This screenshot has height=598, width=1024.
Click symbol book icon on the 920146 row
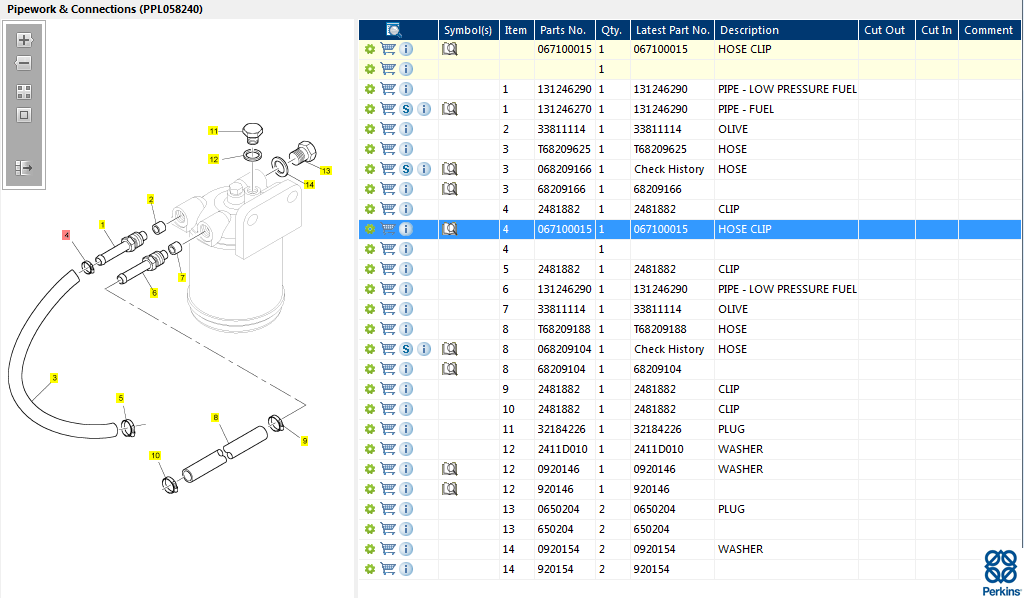(449, 489)
